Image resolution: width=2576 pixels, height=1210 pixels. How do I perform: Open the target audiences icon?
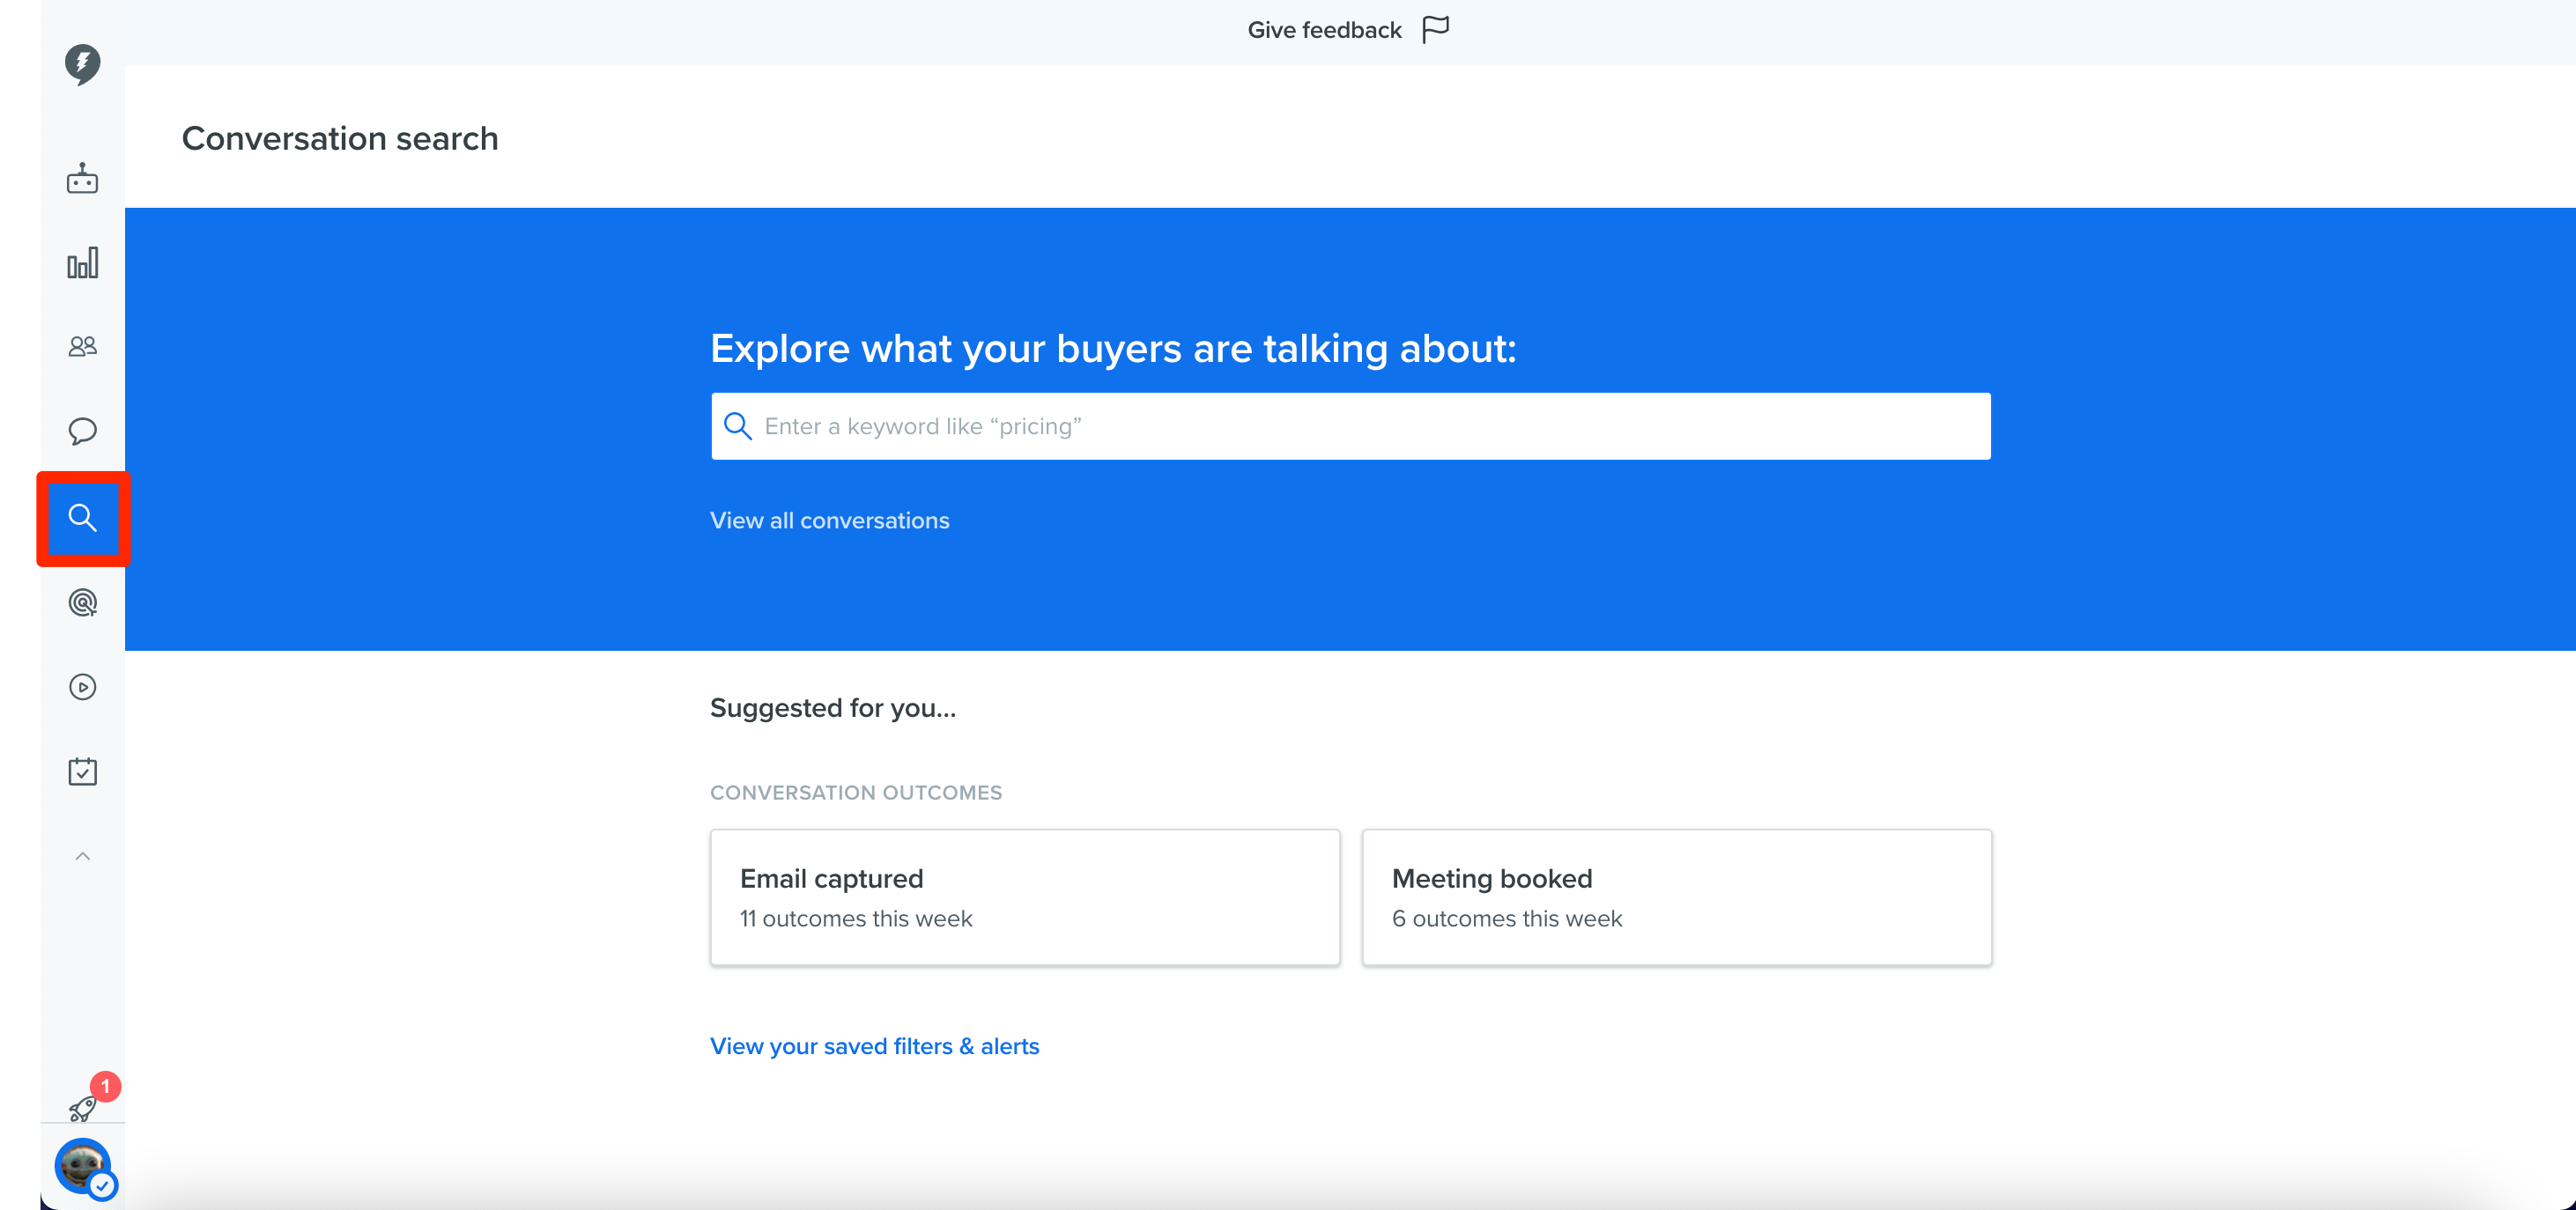82,603
